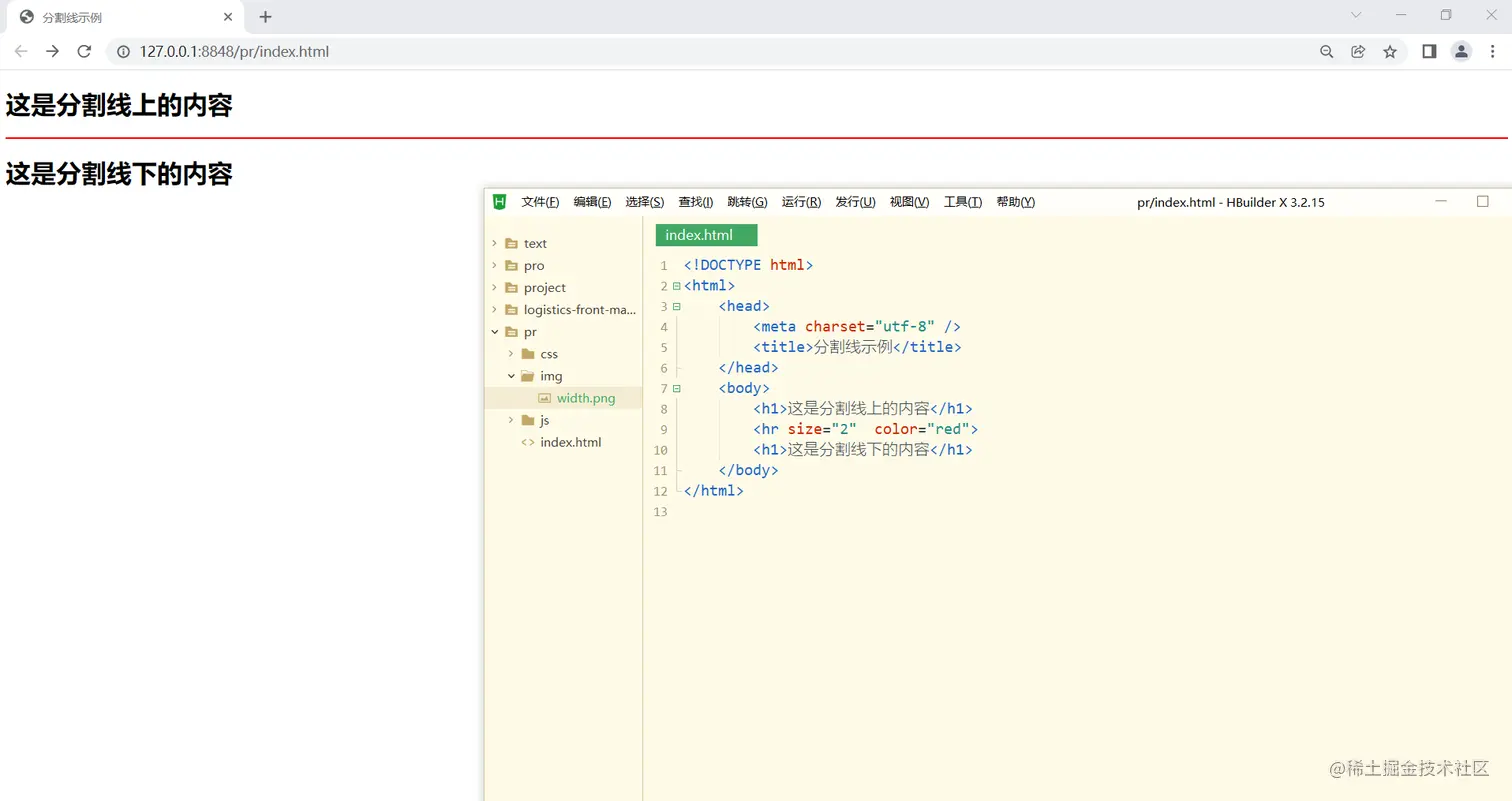This screenshot has height=801, width=1512.
Task: Minimize the HBuilder X window
Action: tap(1441, 201)
